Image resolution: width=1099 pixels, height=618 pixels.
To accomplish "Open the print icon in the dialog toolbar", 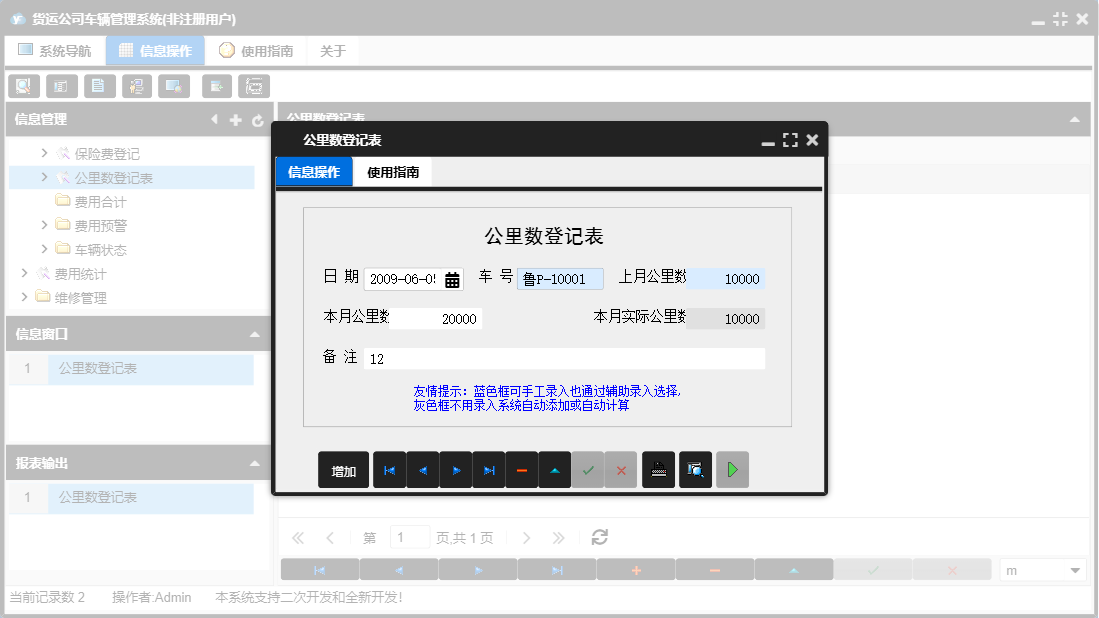I will [x=658, y=469].
